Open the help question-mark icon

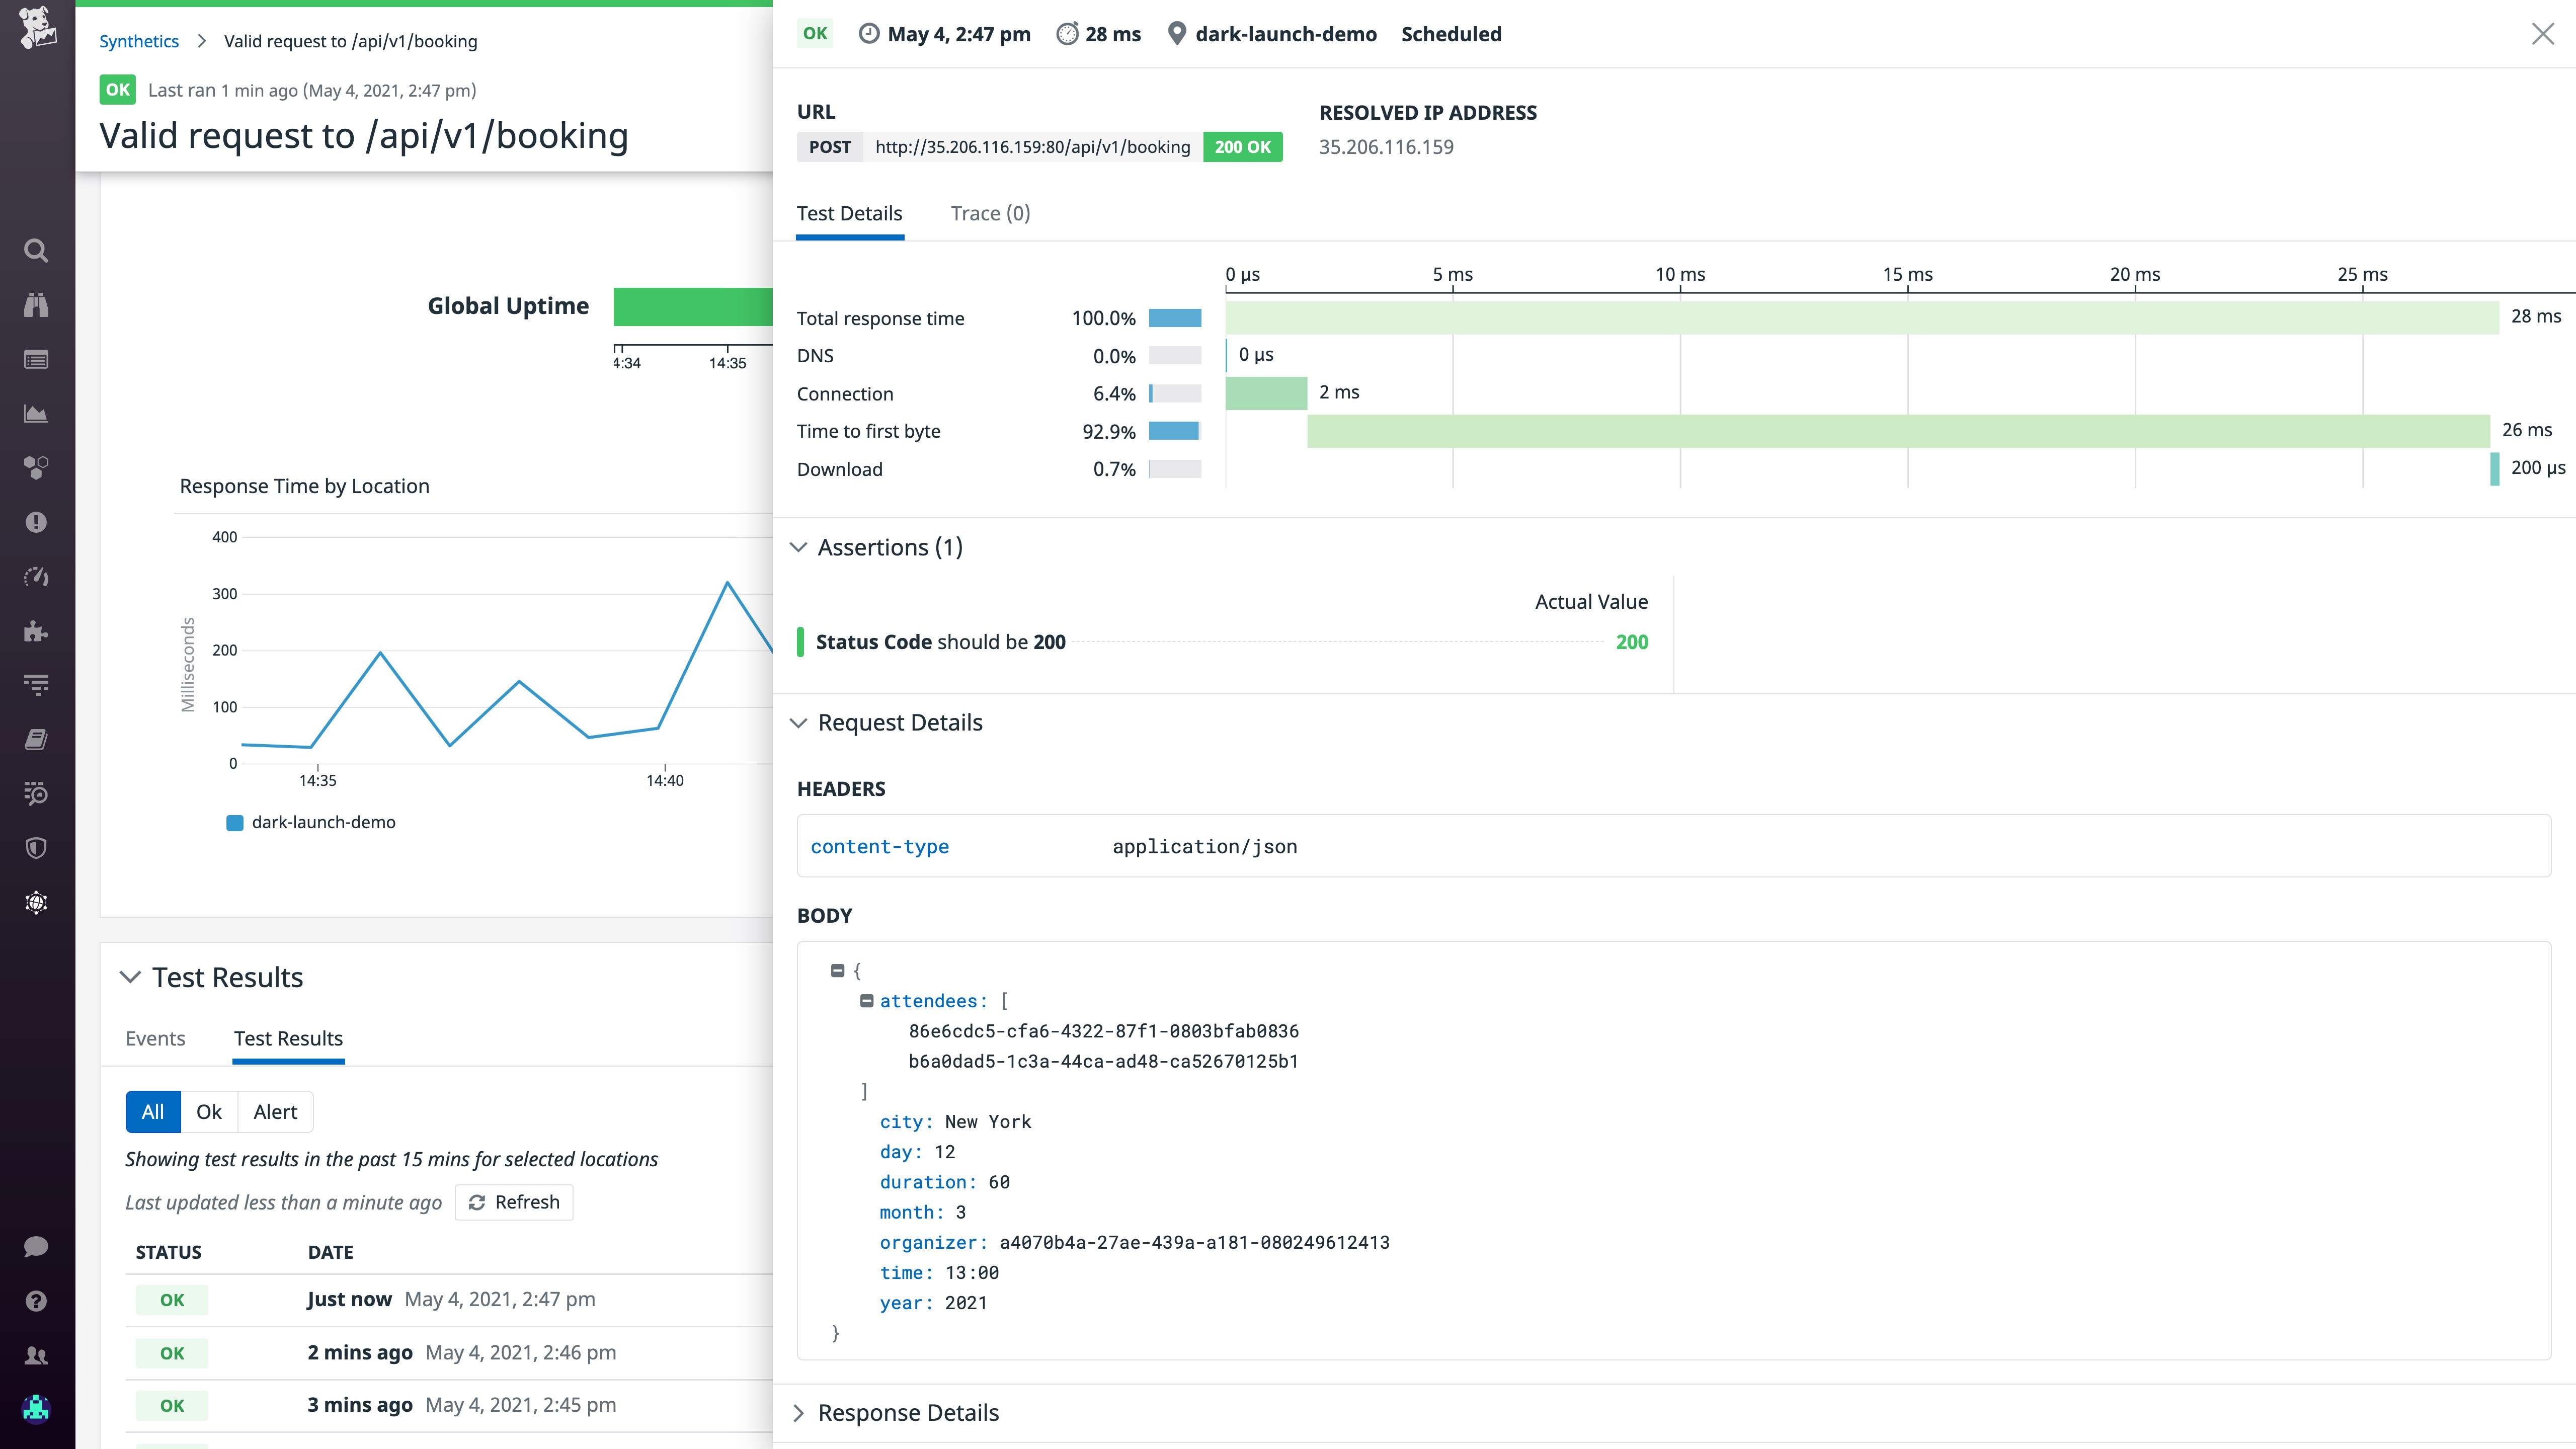point(37,1301)
